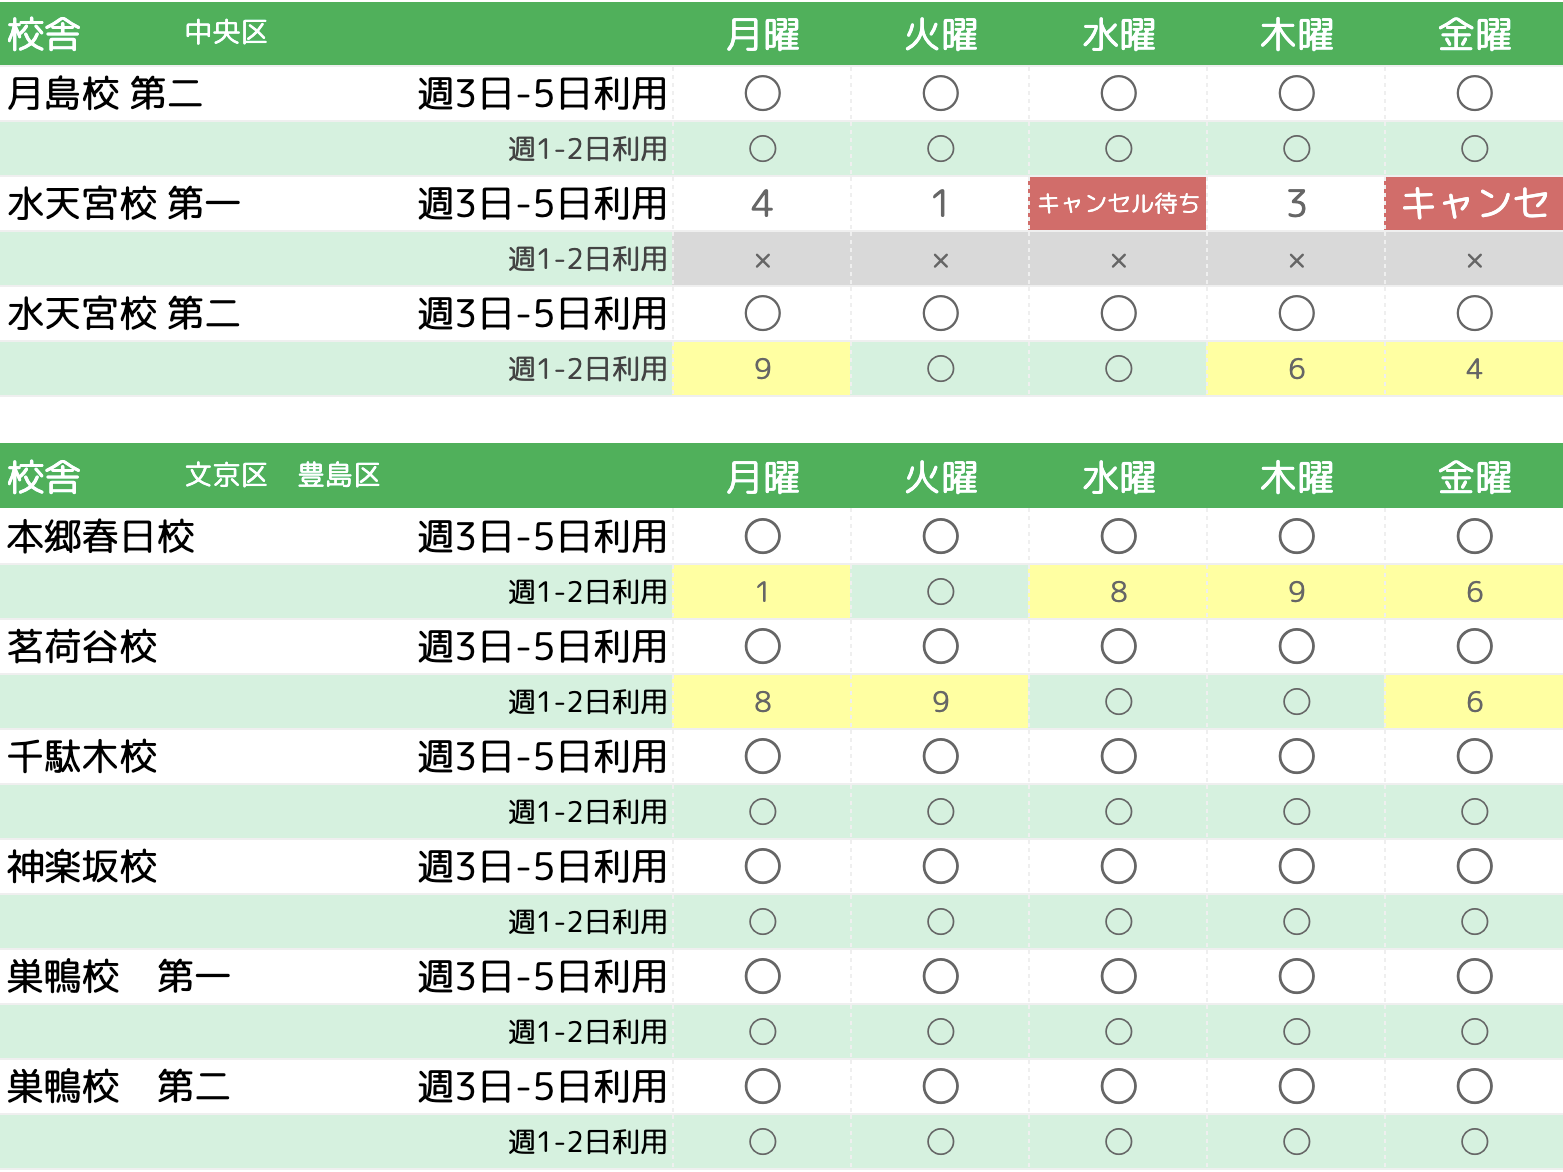Screen dimensions: 1563x1172
Task: Select Tuesday circle for 本郷春日校 週1-2日利用
Action: [940, 592]
